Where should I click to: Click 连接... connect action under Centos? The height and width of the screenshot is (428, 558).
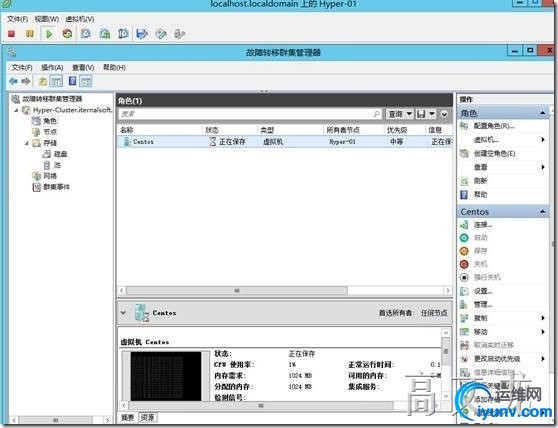(483, 224)
